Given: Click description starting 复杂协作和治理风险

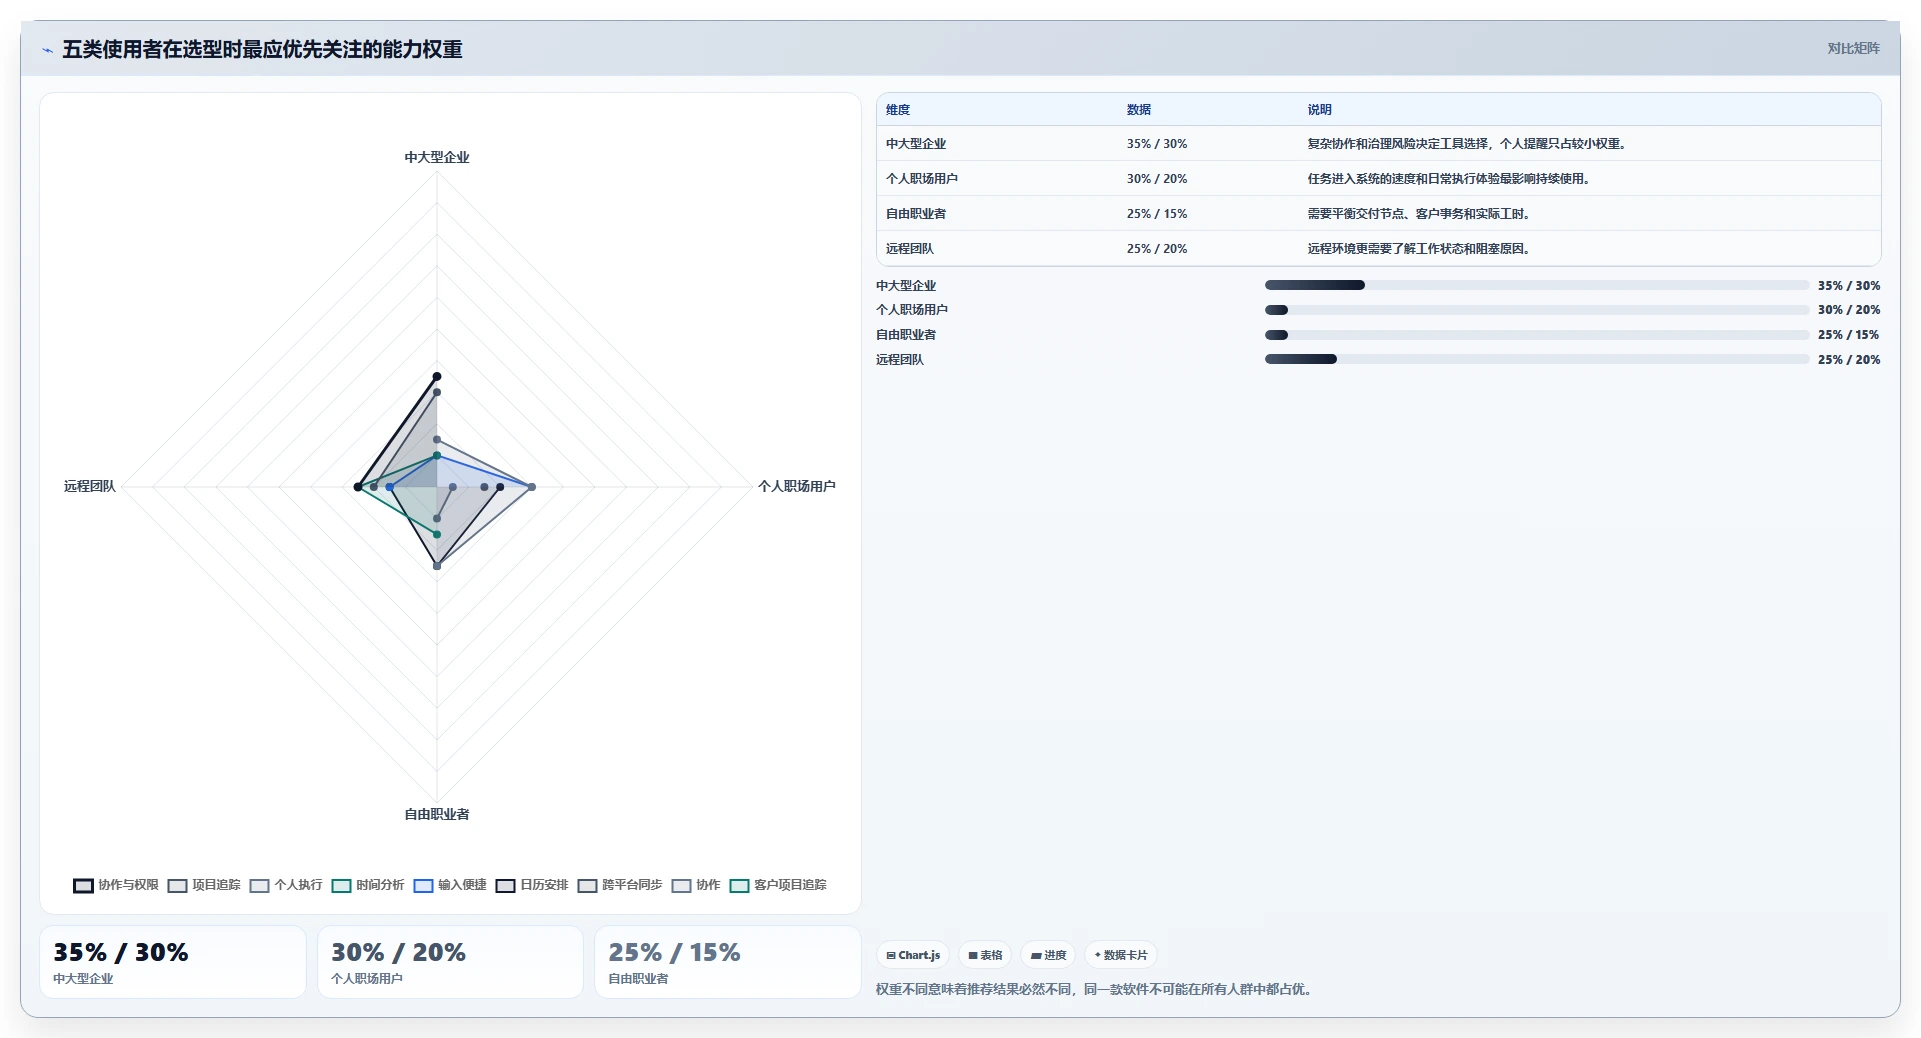Looking at the screenshot, I should click(x=1469, y=144).
